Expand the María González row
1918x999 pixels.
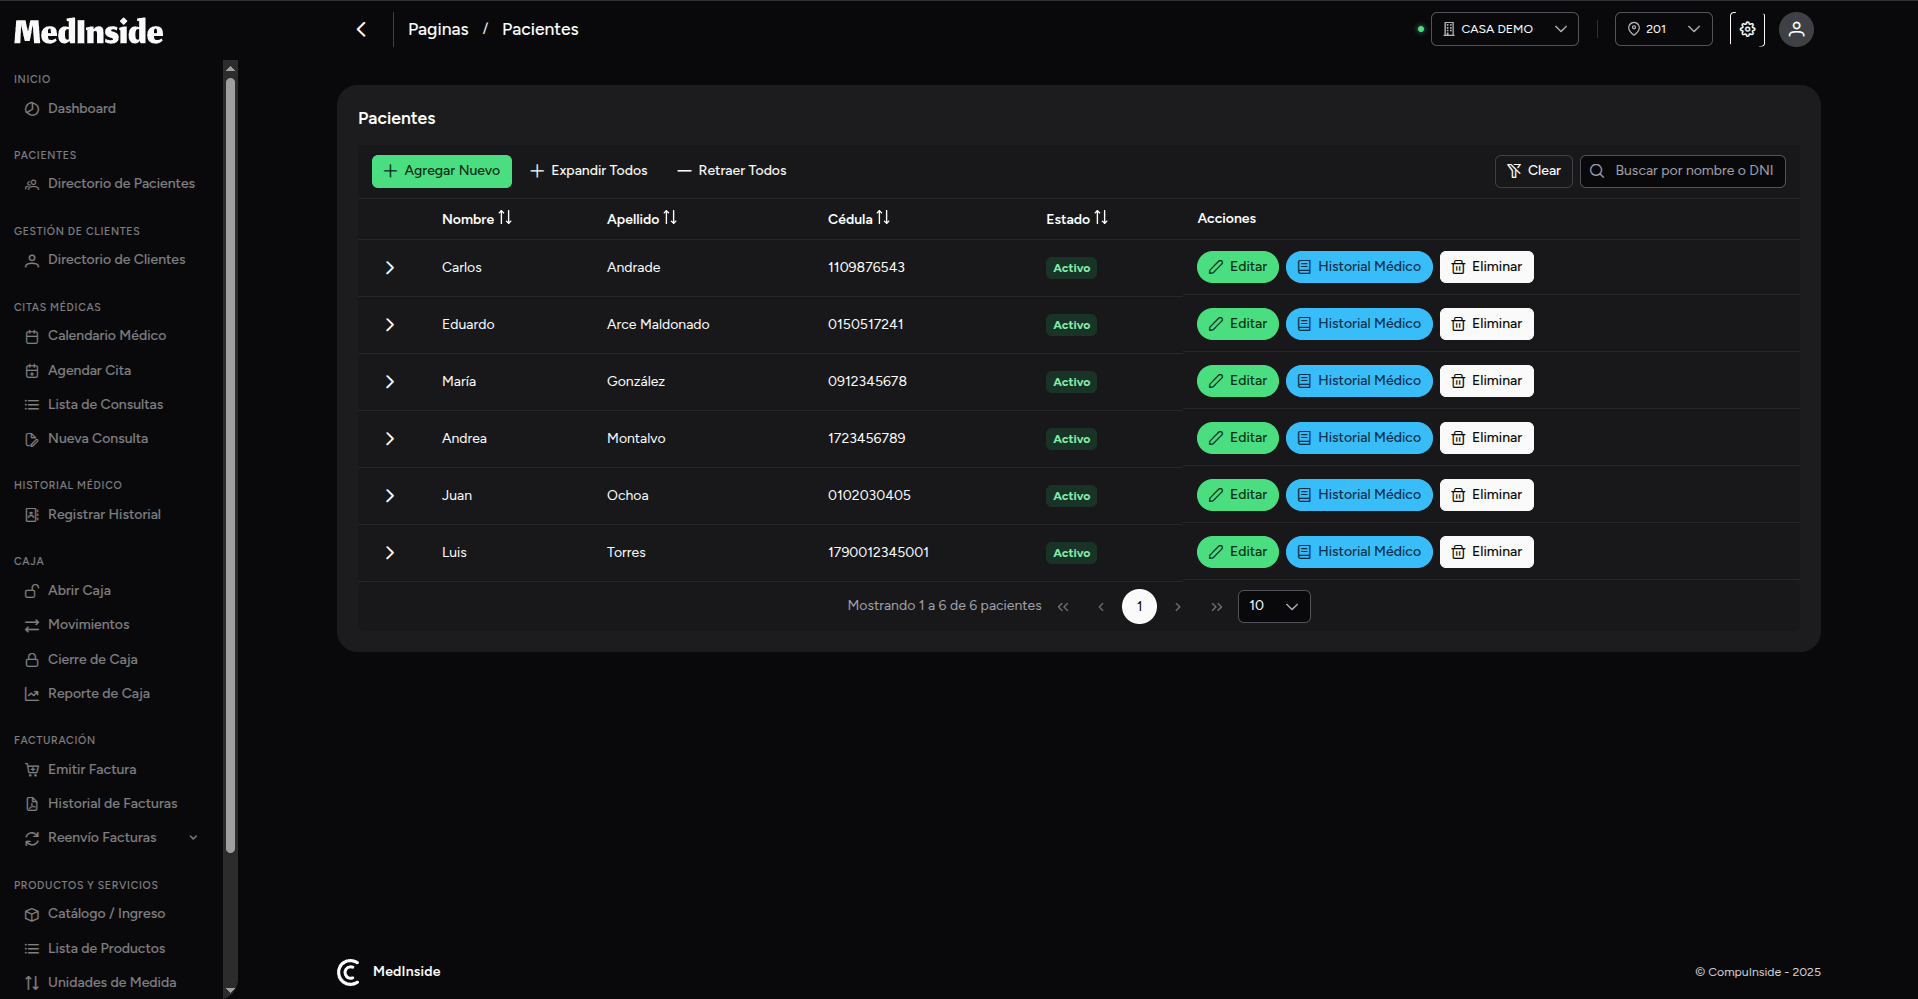point(390,382)
